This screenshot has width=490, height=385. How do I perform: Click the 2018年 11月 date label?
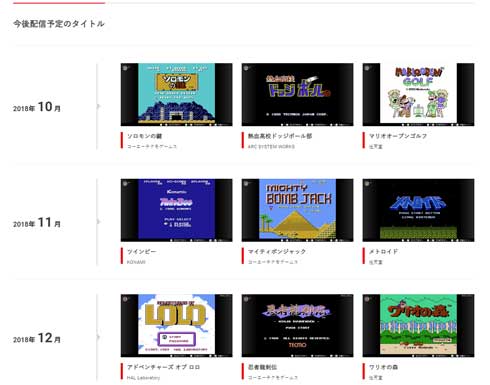(x=37, y=223)
